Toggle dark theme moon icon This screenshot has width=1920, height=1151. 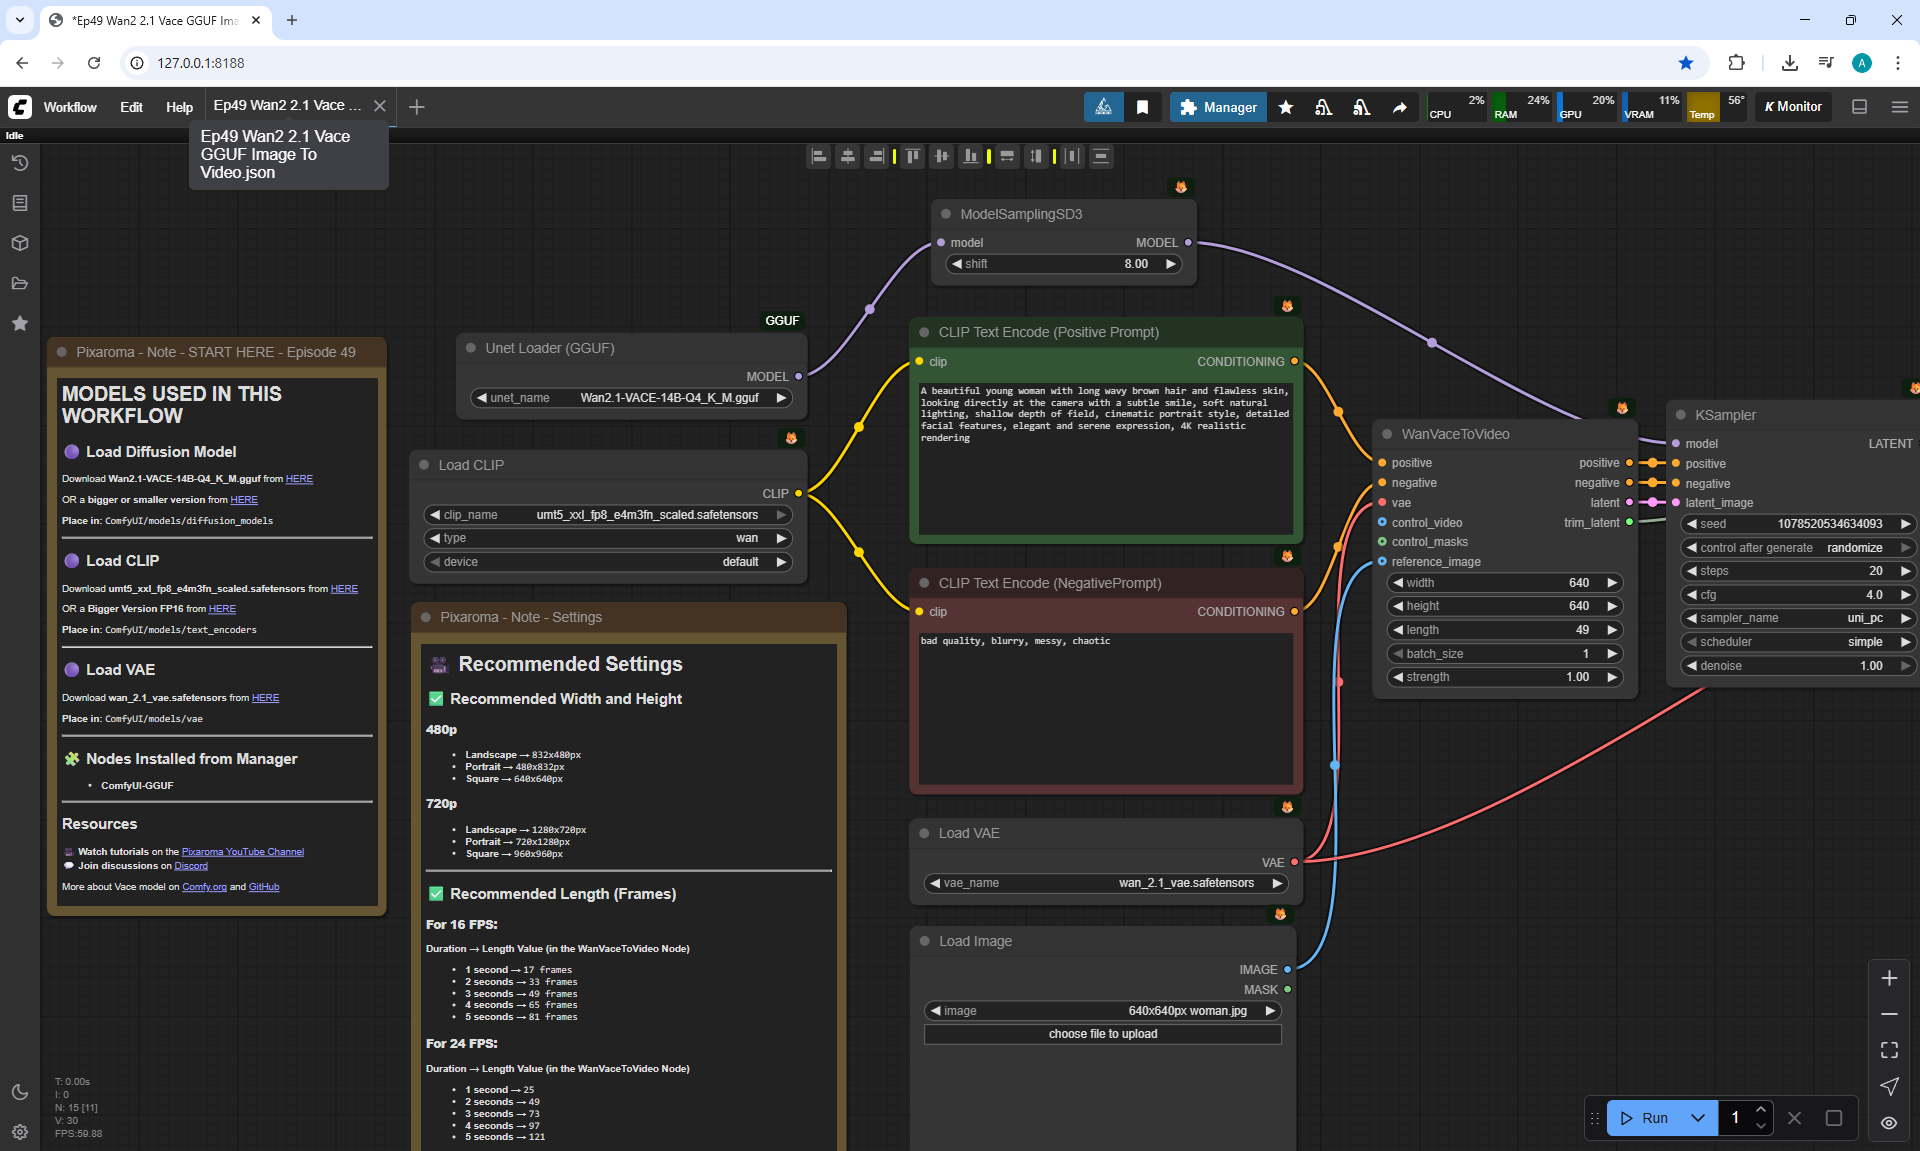pyautogui.click(x=20, y=1092)
